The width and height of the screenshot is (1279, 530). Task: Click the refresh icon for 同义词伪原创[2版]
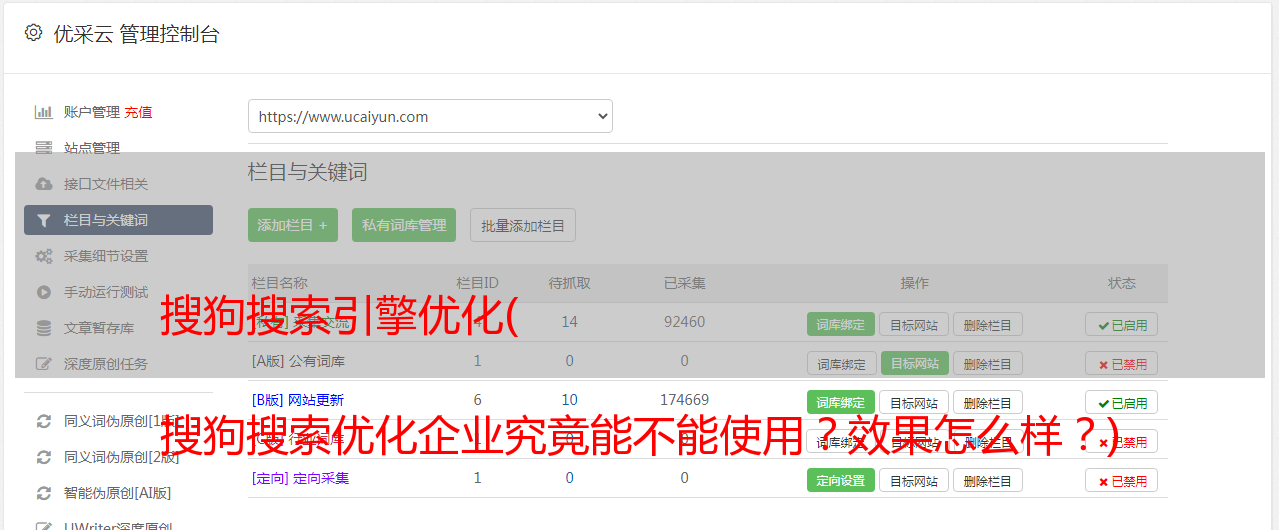pos(43,457)
